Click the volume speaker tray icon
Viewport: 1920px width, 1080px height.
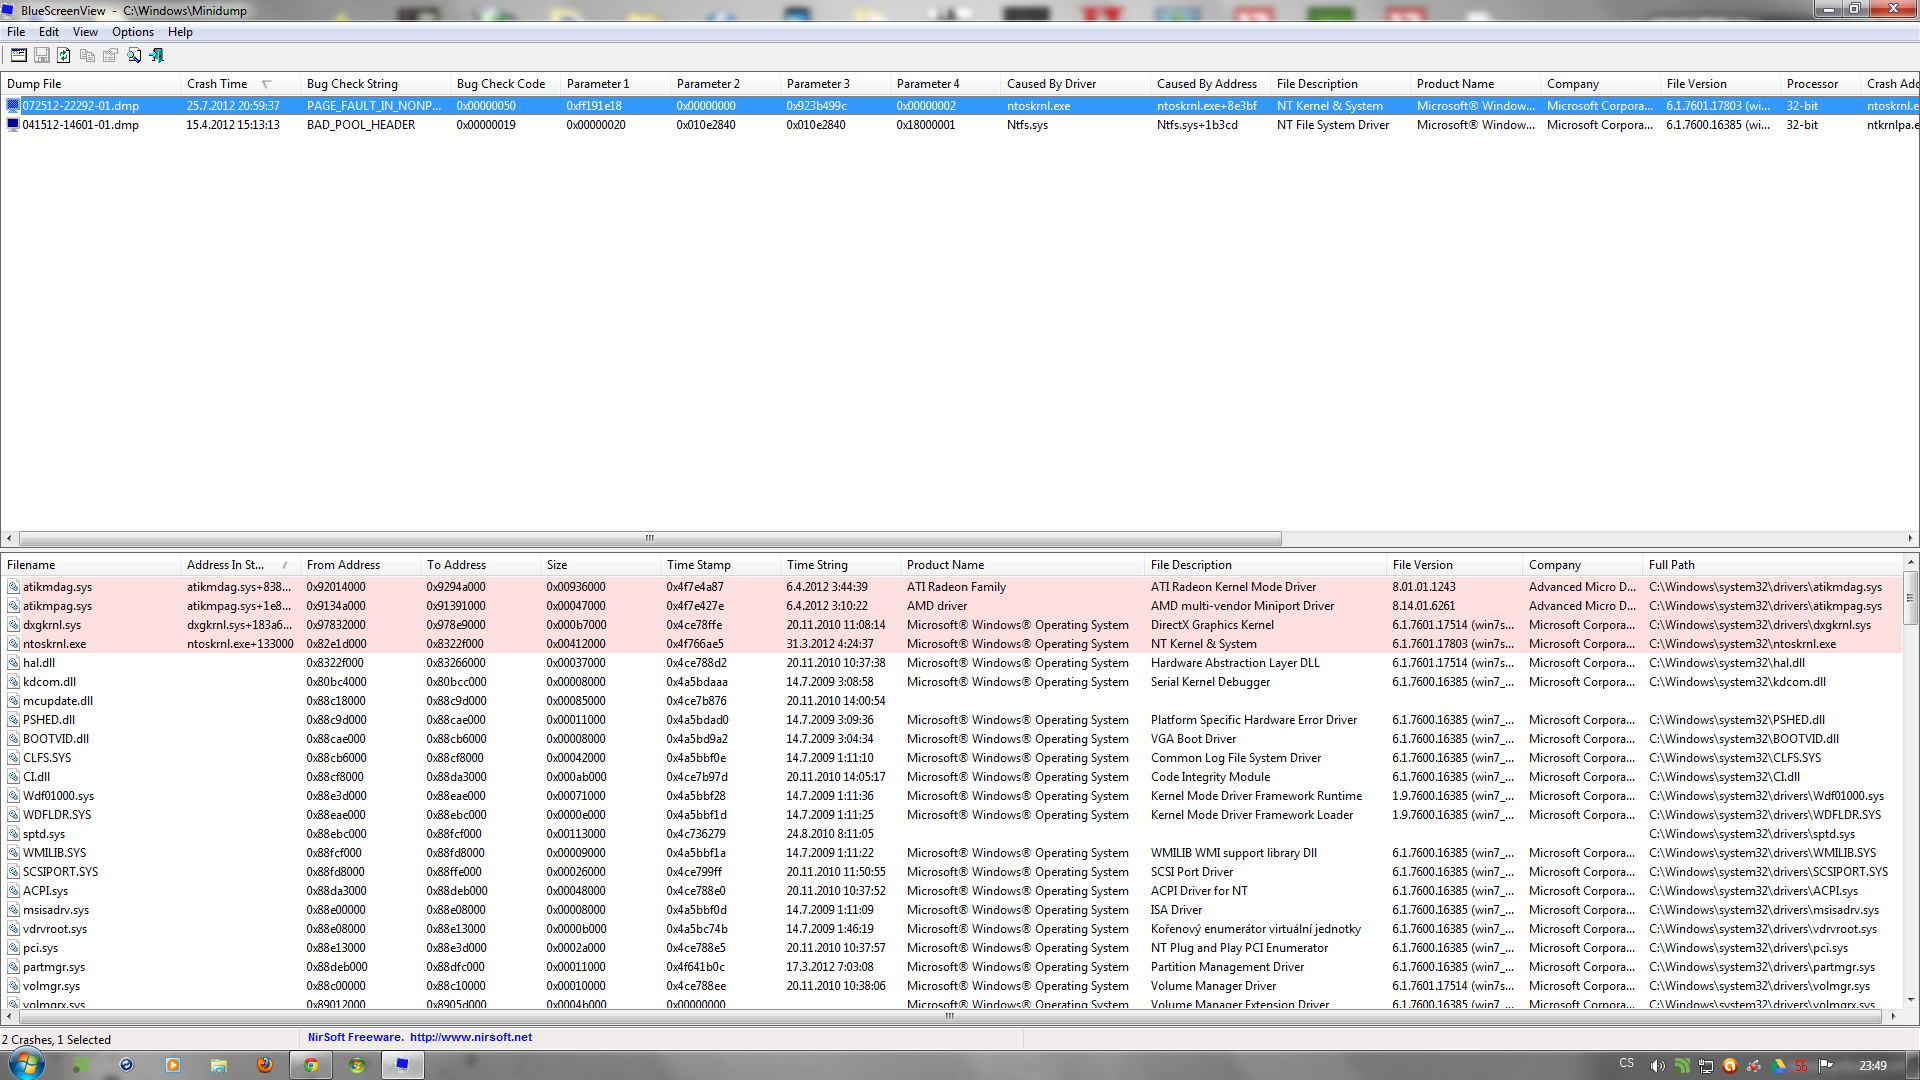pyautogui.click(x=1657, y=1066)
